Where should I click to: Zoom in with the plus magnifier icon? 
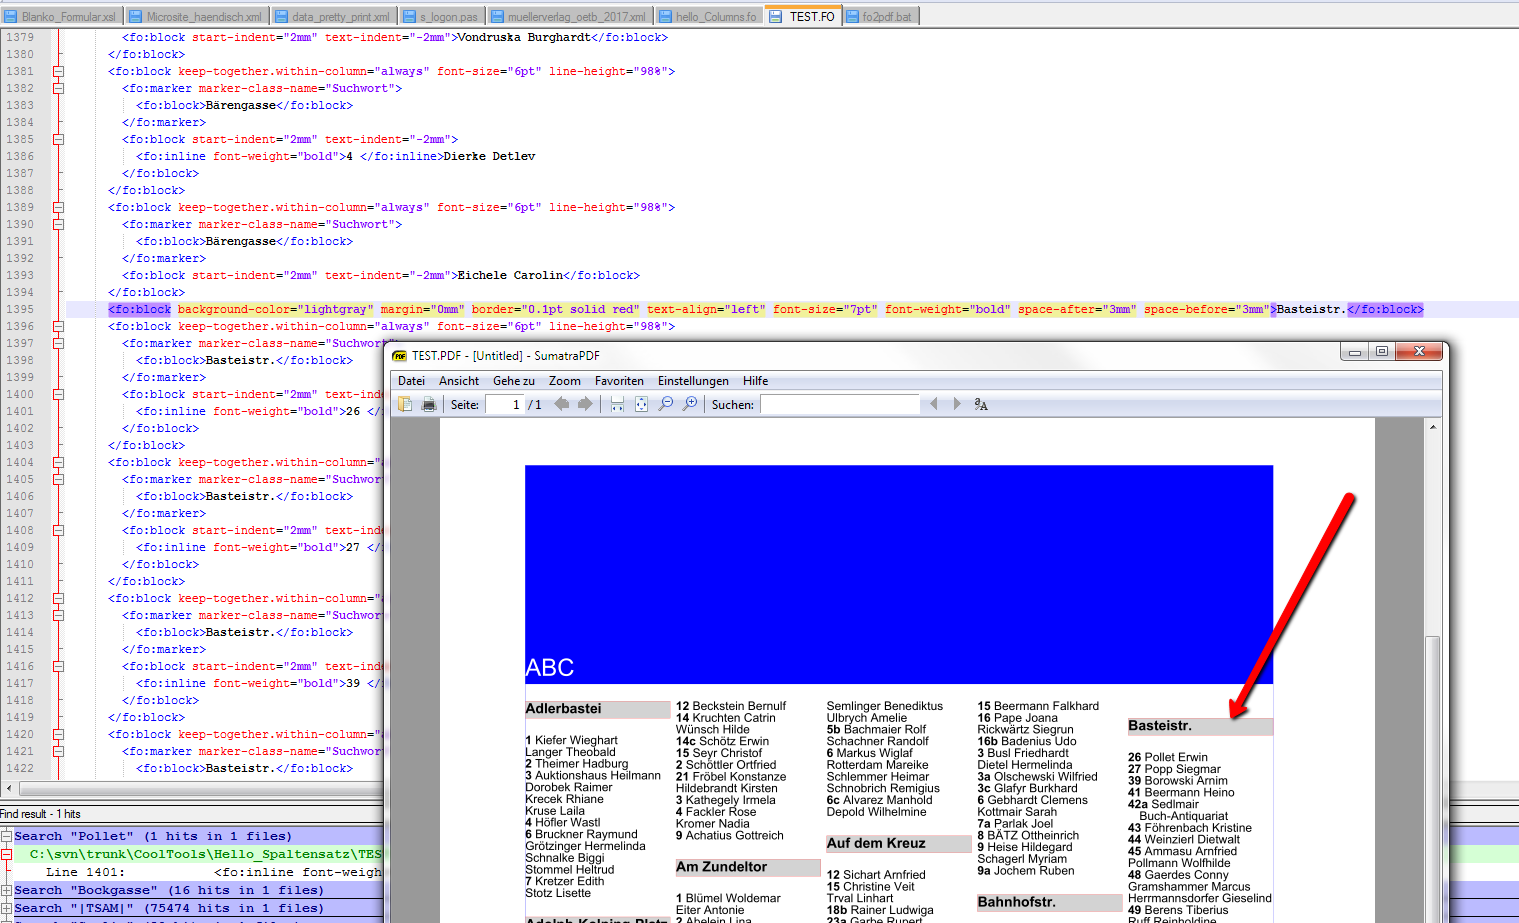tap(690, 404)
